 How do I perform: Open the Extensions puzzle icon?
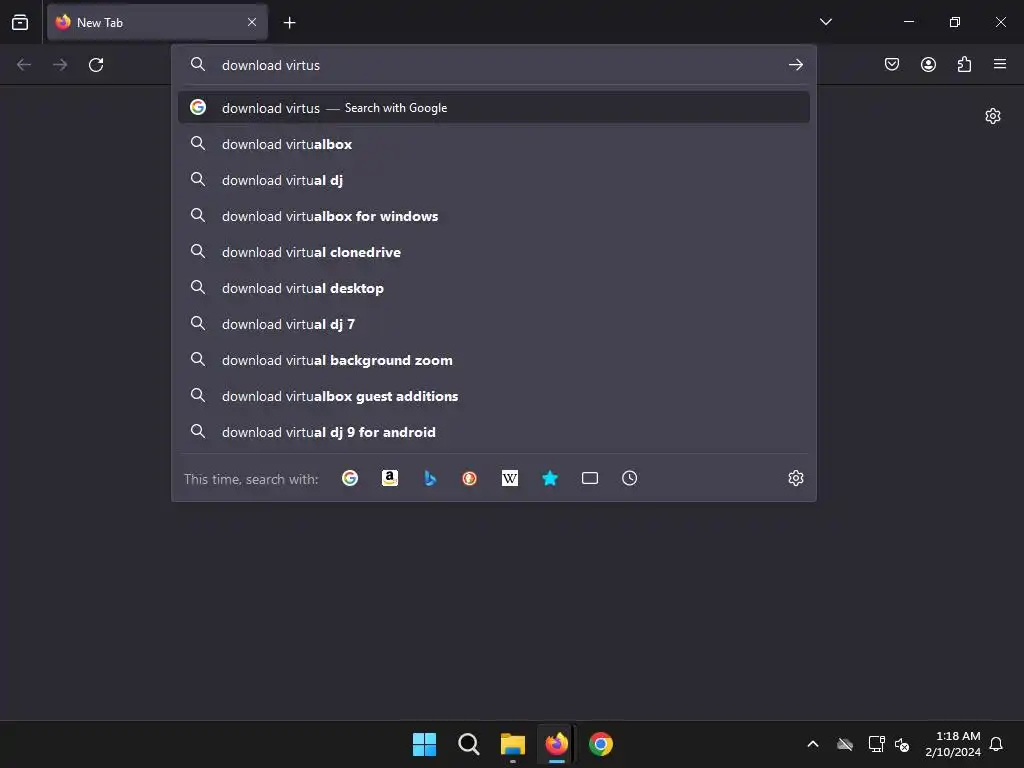coord(964,64)
